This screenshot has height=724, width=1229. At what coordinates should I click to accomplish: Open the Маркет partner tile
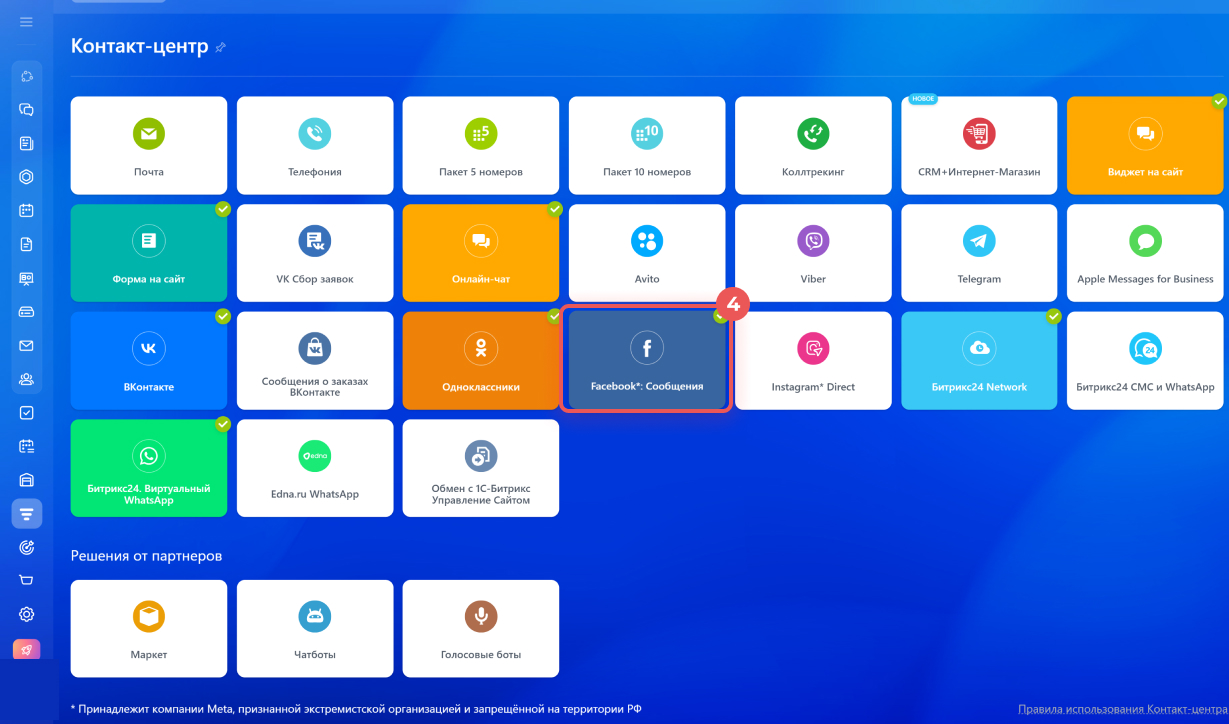point(148,628)
